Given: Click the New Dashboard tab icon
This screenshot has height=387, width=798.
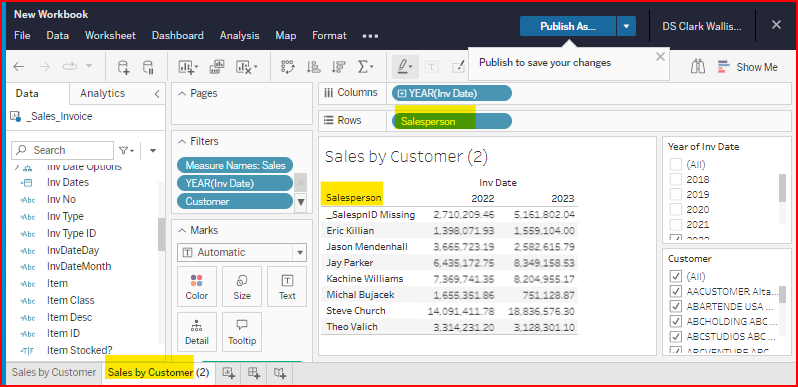Looking at the screenshot, I should pyautogui.click(x=254, y=373).
